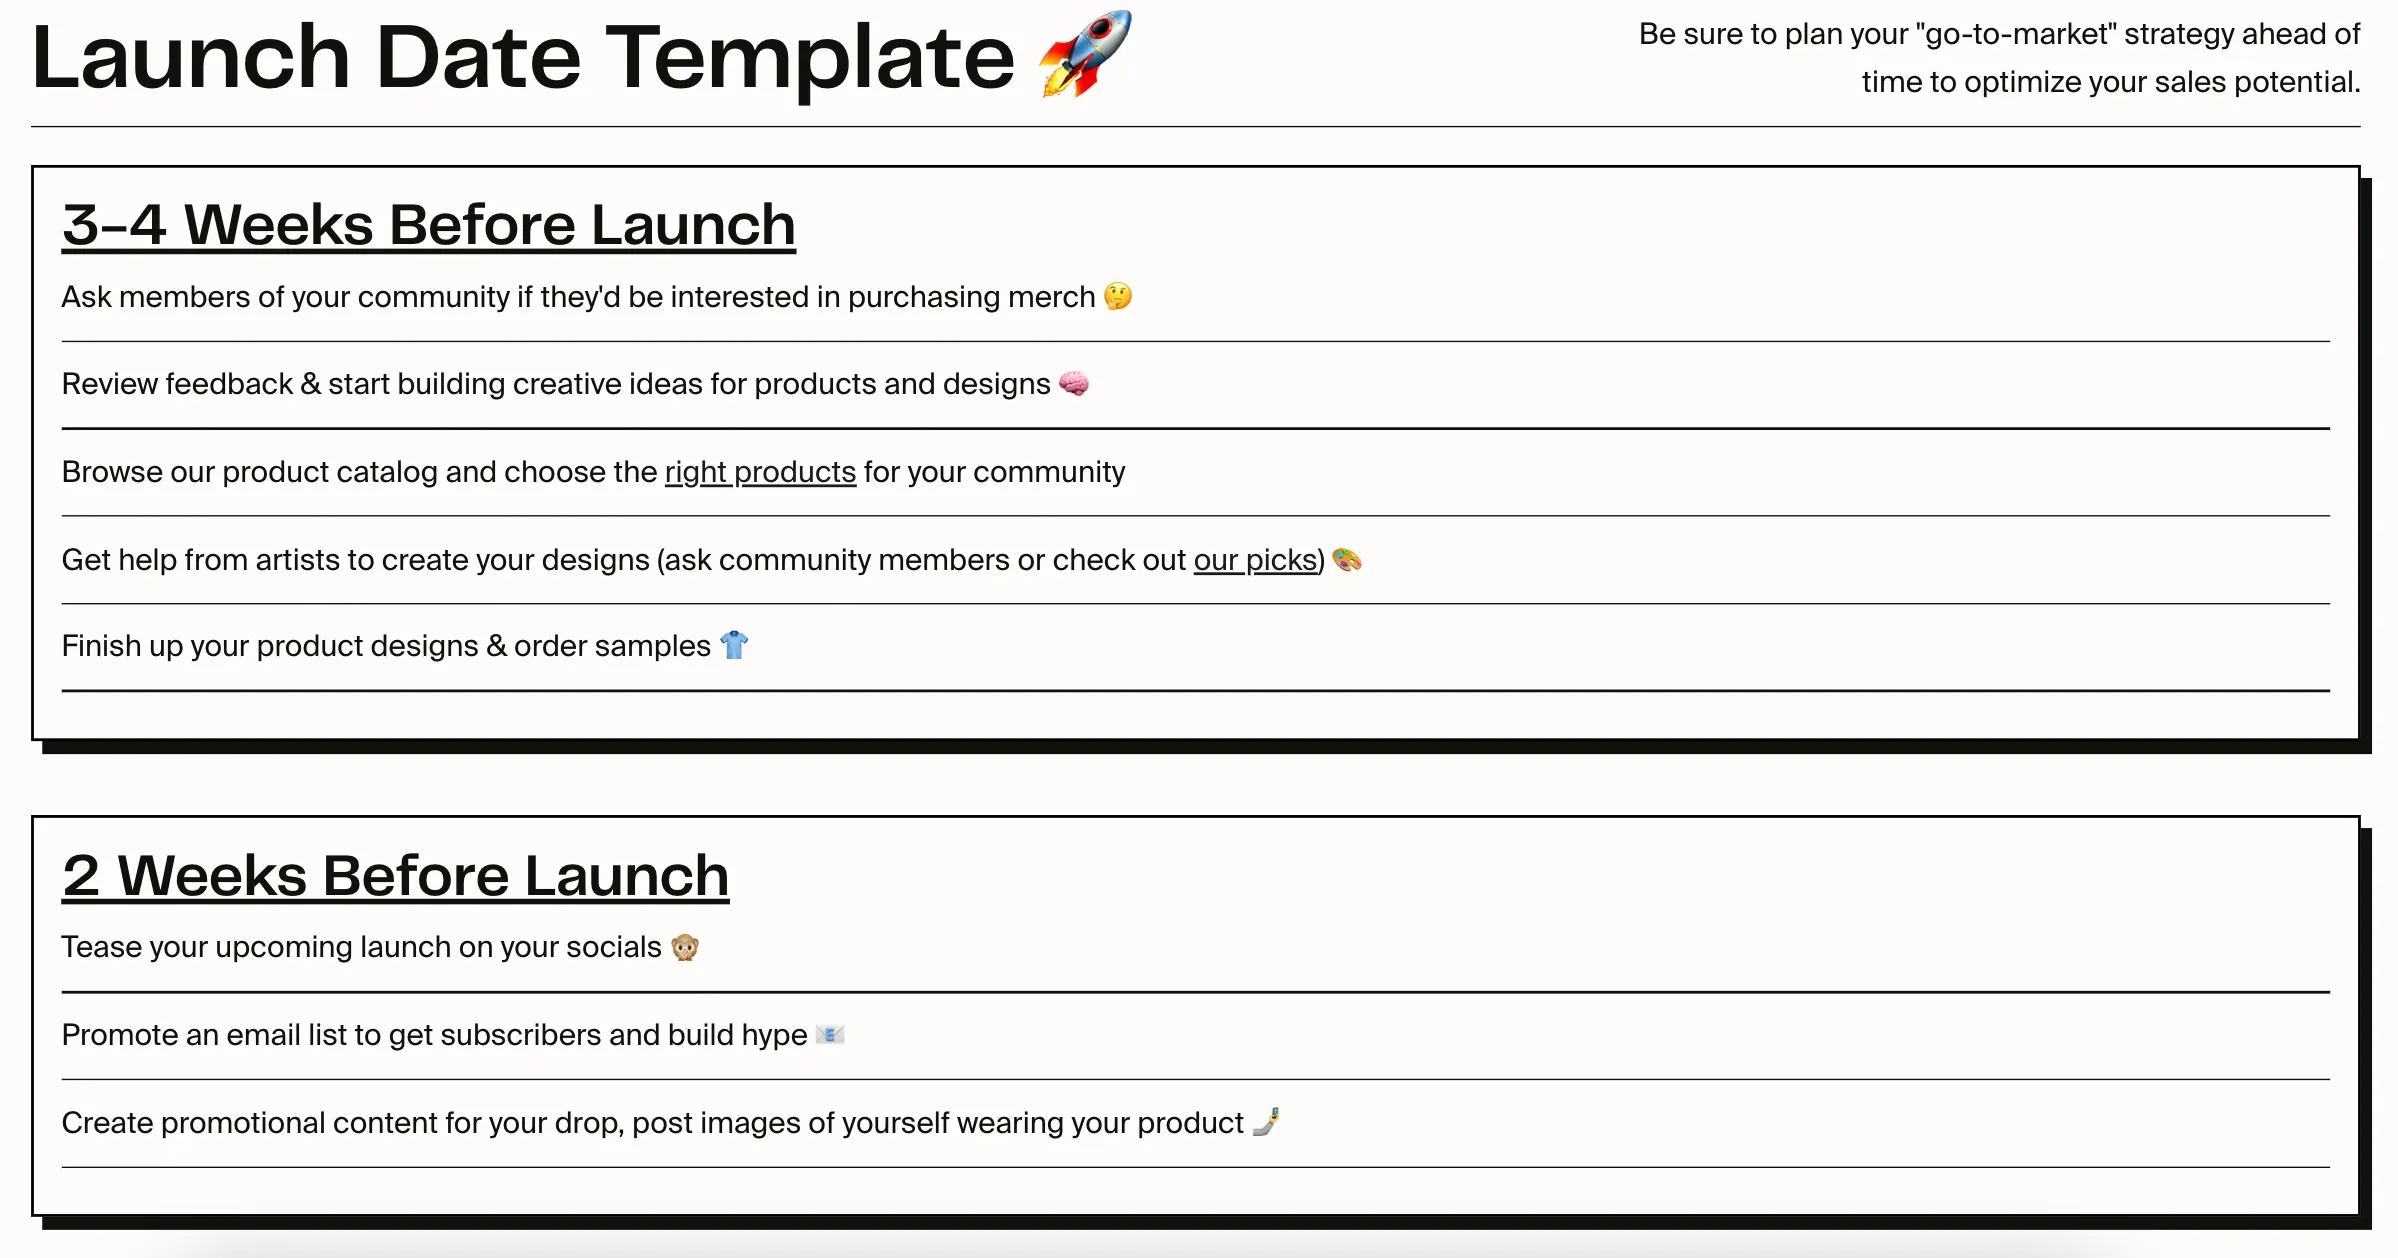
Task: Click the brain emoji after designs
Action: [1074, 384]
